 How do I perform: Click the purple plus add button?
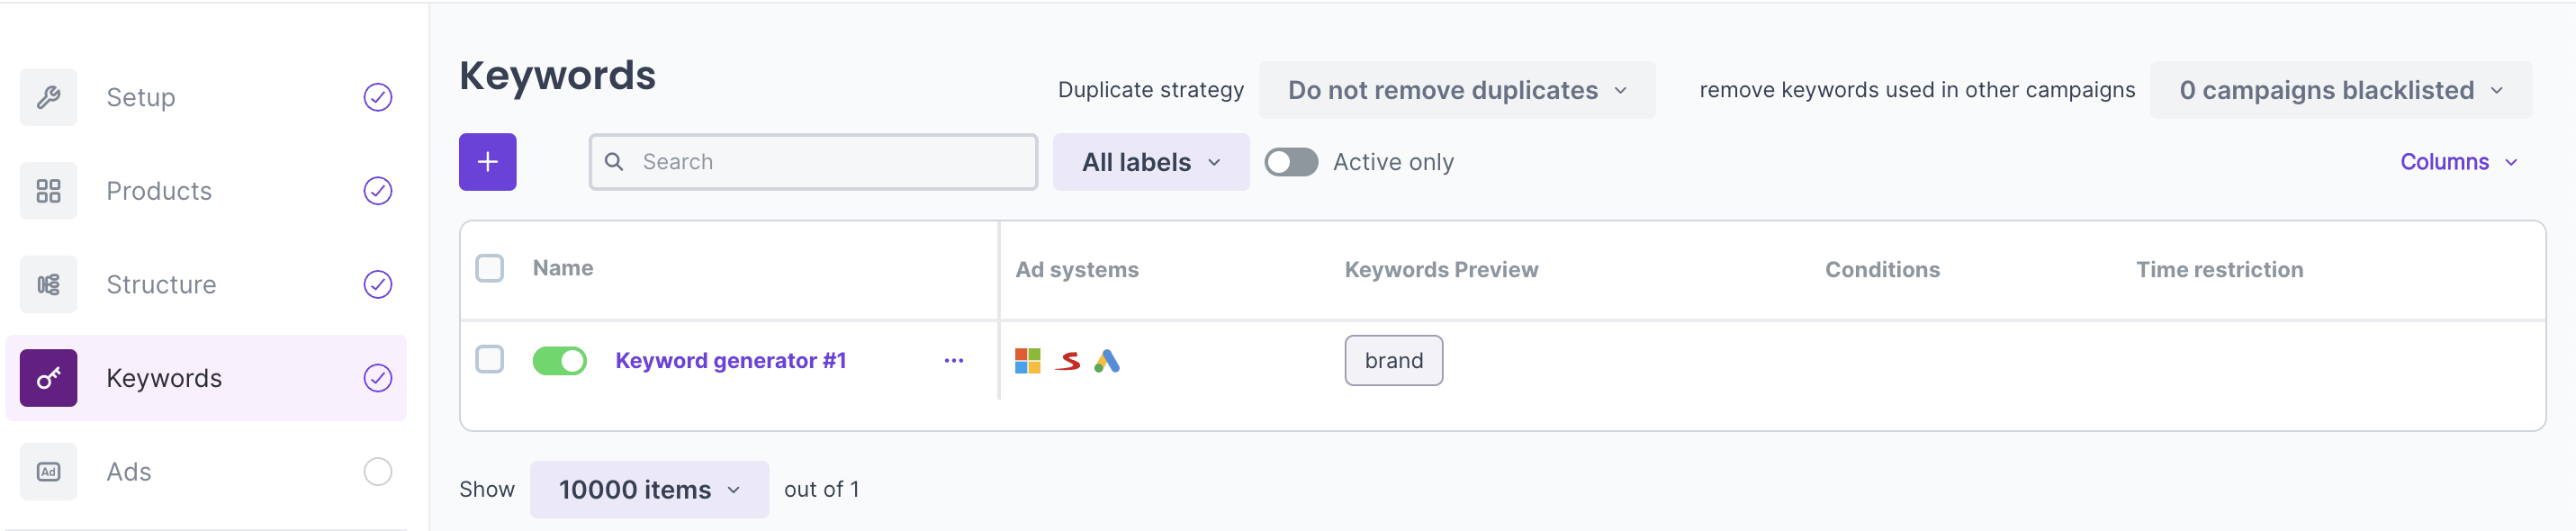click(x=487, y=162)
